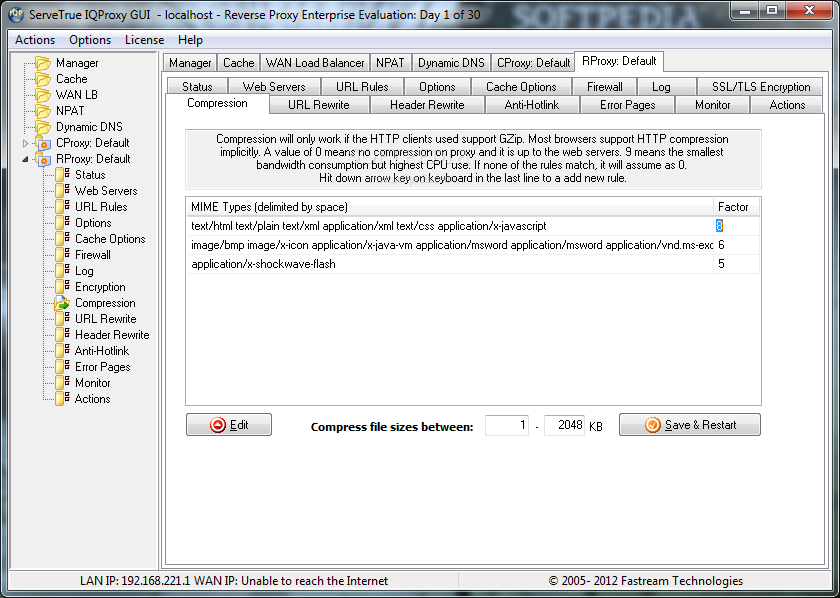Click the Dynamic DNS folder icon
The width and height of the screenshot is (840, 598).
coord(43,127)
